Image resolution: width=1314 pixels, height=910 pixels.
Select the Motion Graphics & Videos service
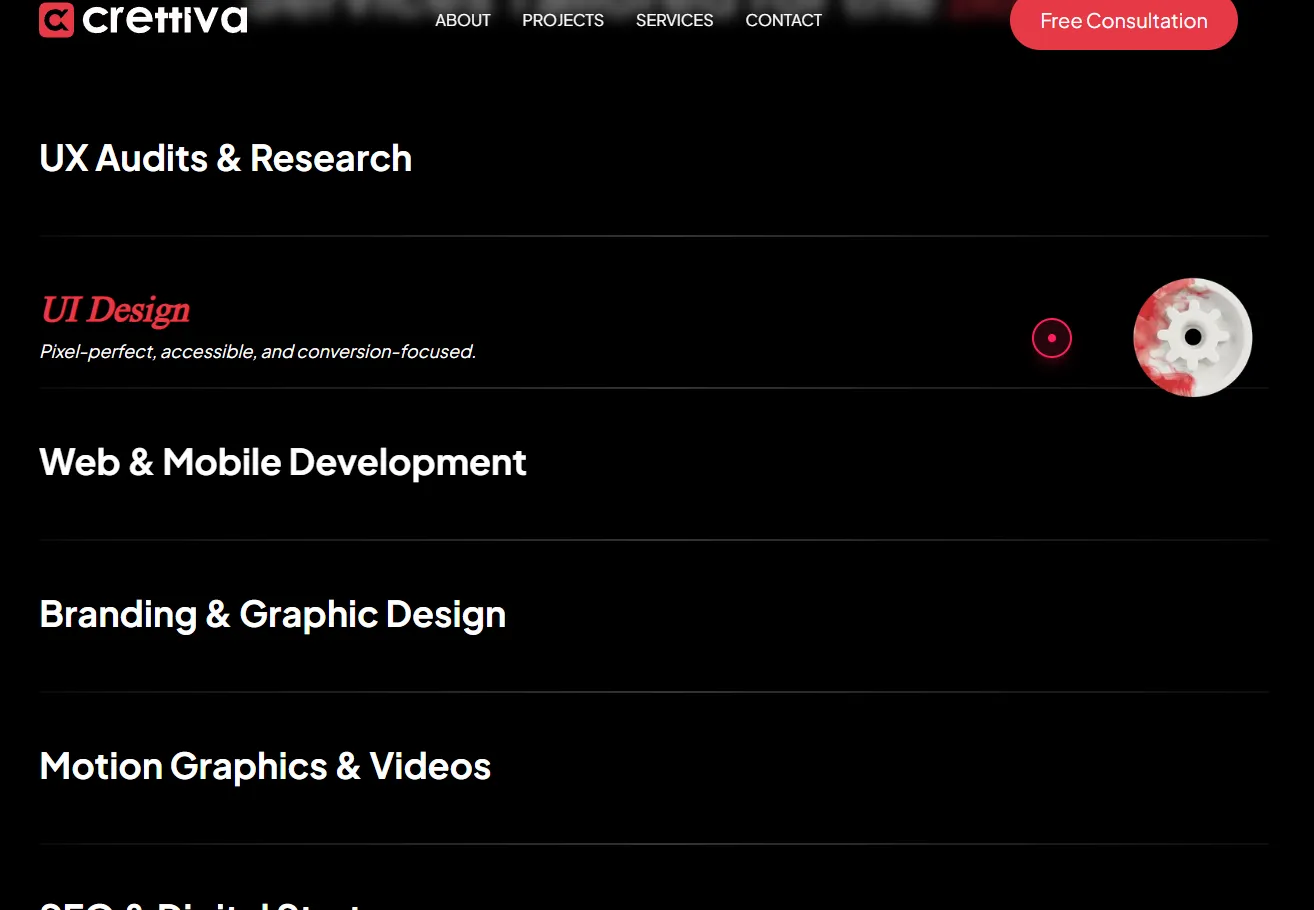[265, 766]
